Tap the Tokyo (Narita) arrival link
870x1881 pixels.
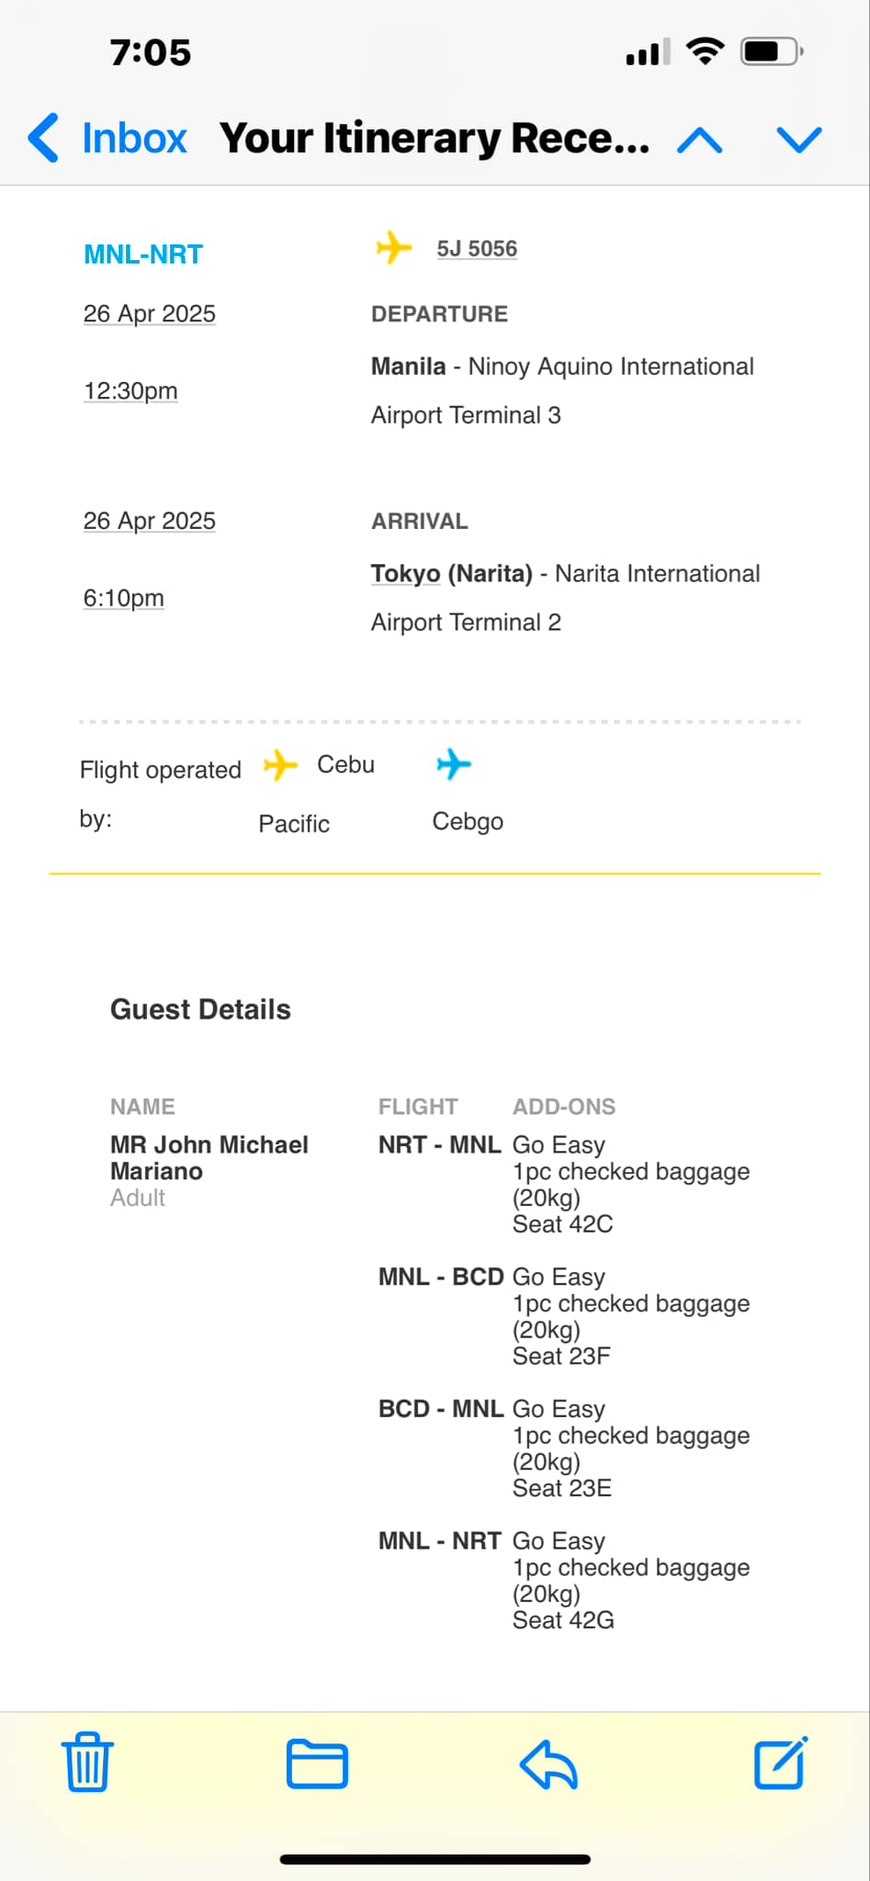pos(451,574)
